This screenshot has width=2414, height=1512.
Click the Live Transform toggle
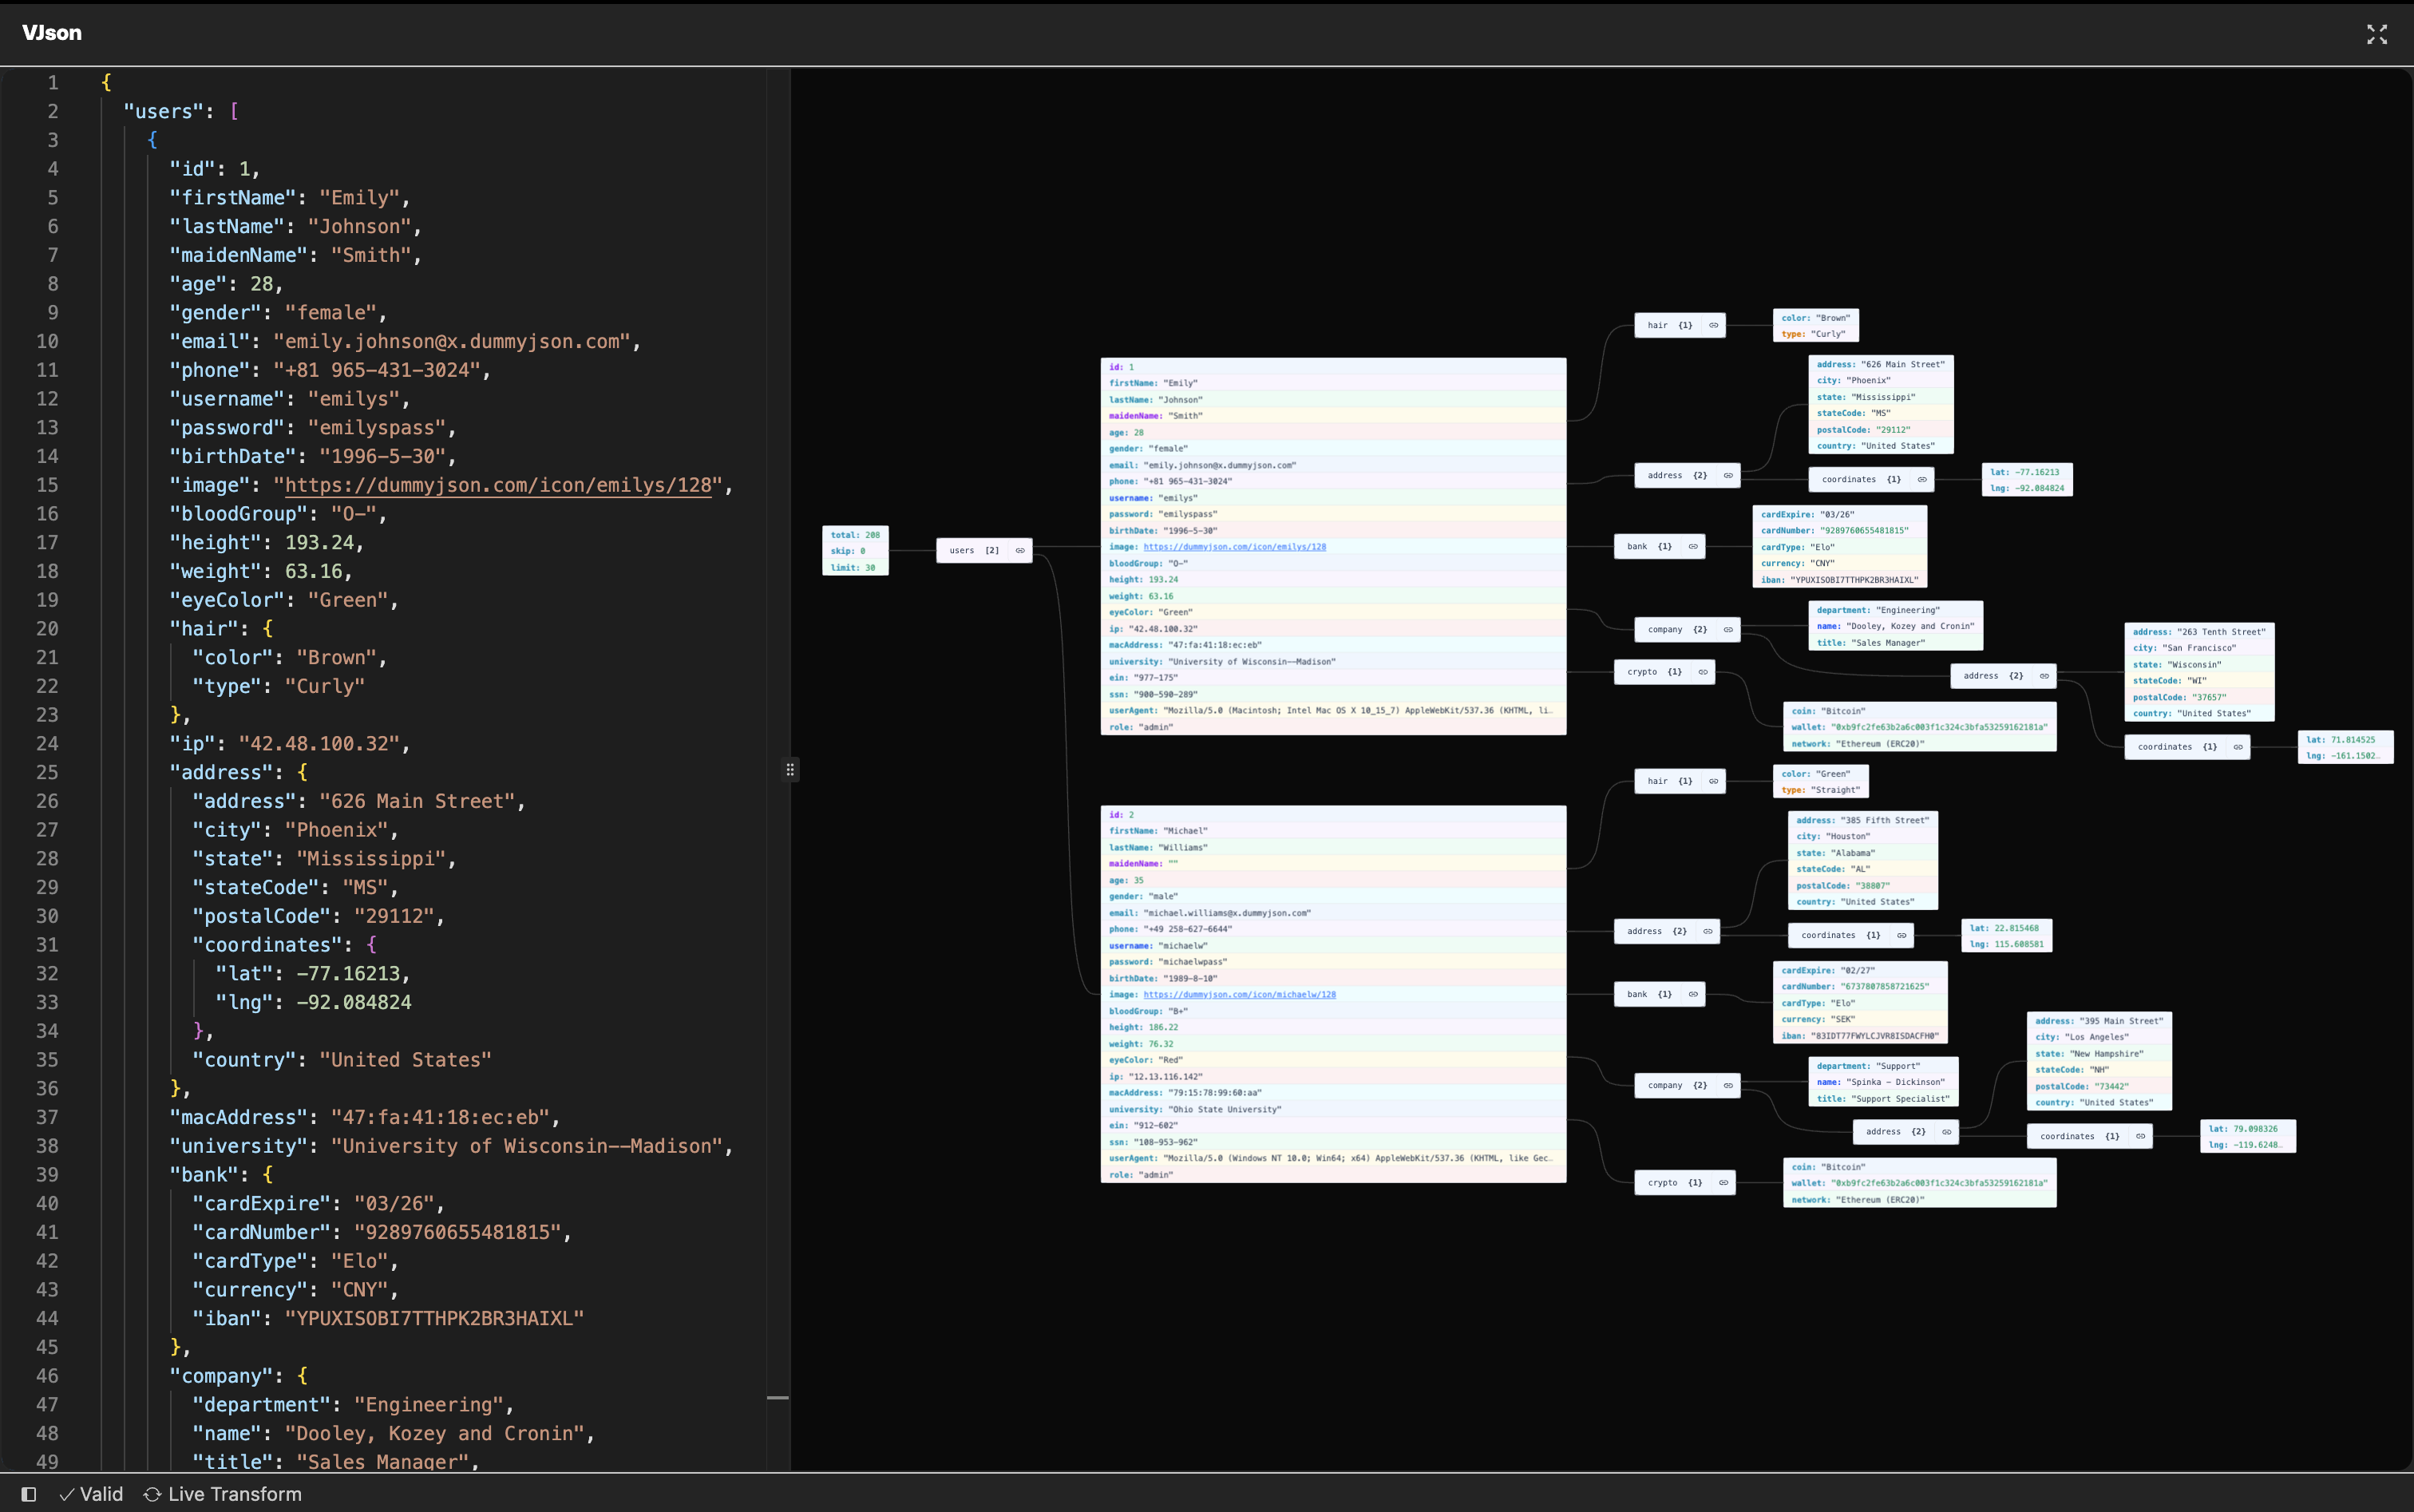click(223, 1494)
